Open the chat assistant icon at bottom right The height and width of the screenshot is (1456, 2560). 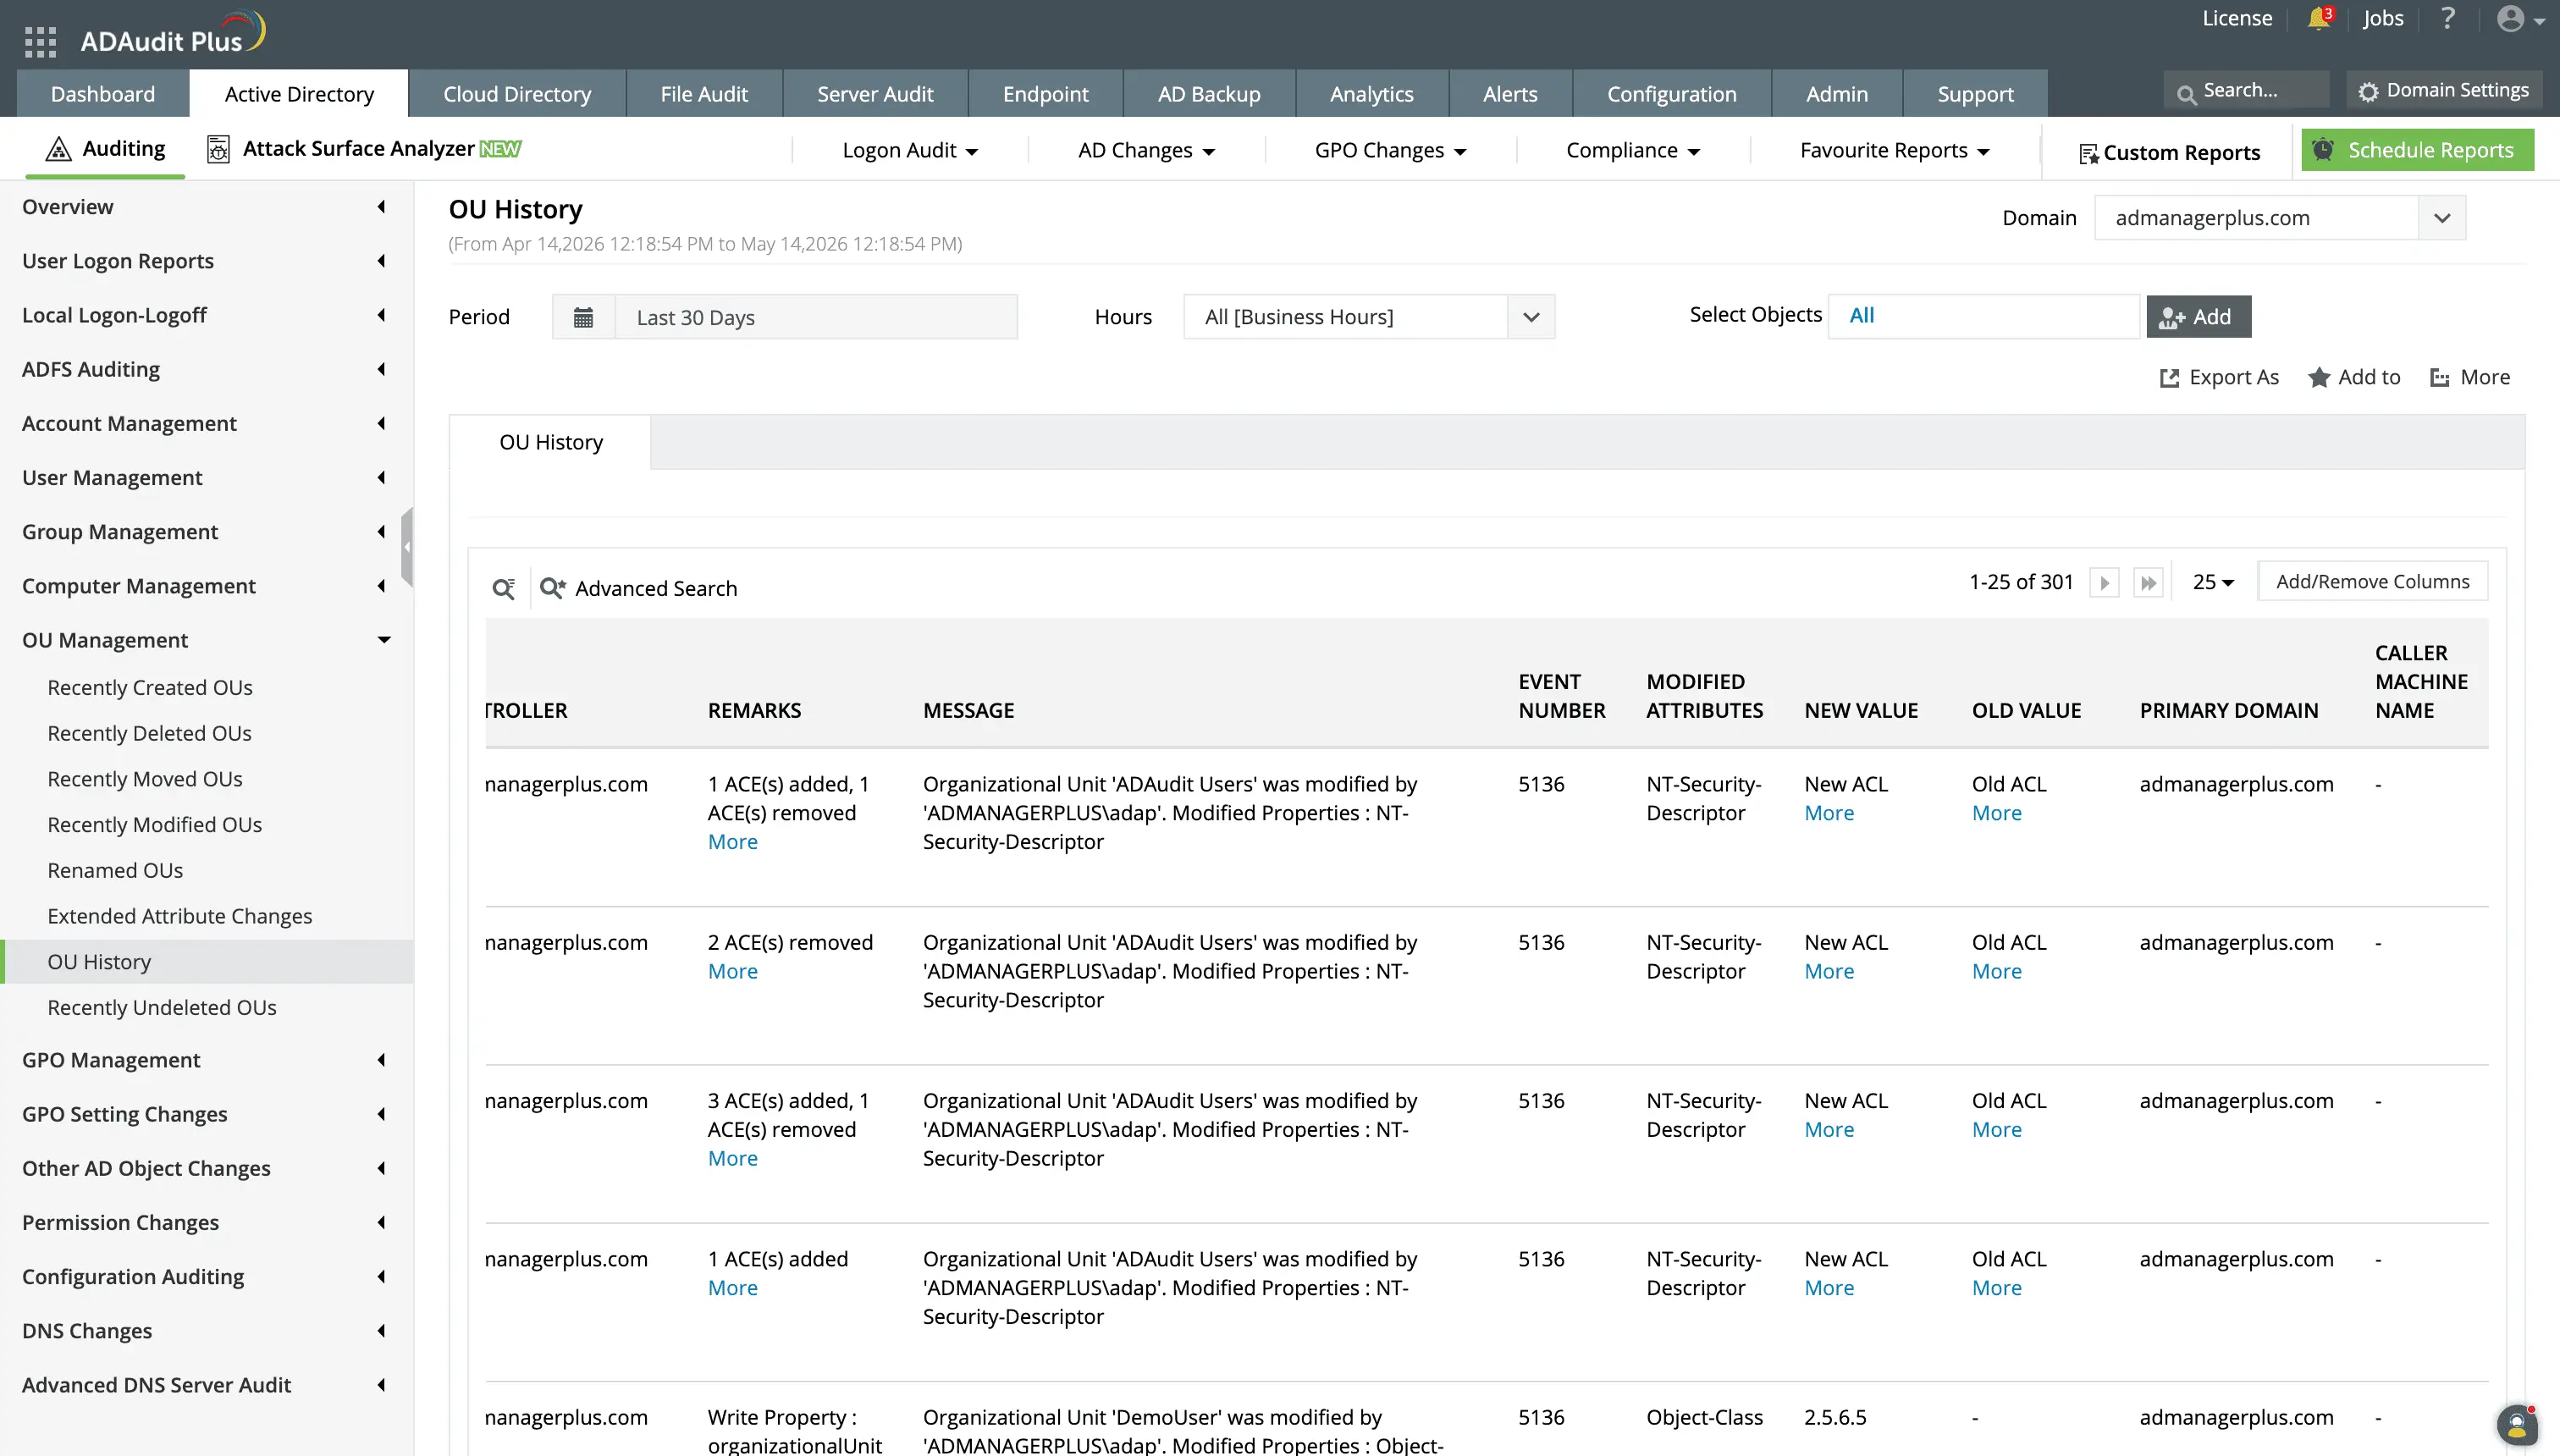tap(2517, 1425)
